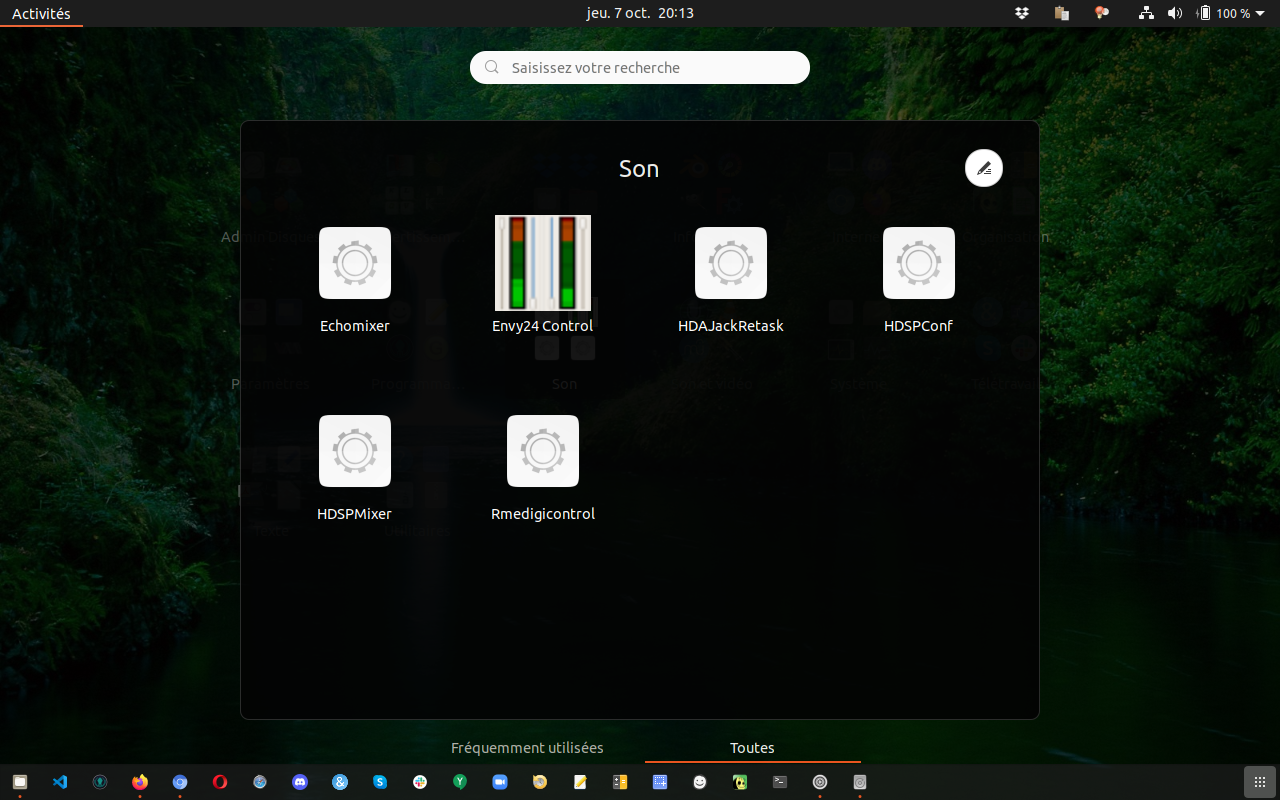The width and height of the screenshot is (1280, 800).
Task: Show applications grid button
Action: click(x=1260, y=782)
